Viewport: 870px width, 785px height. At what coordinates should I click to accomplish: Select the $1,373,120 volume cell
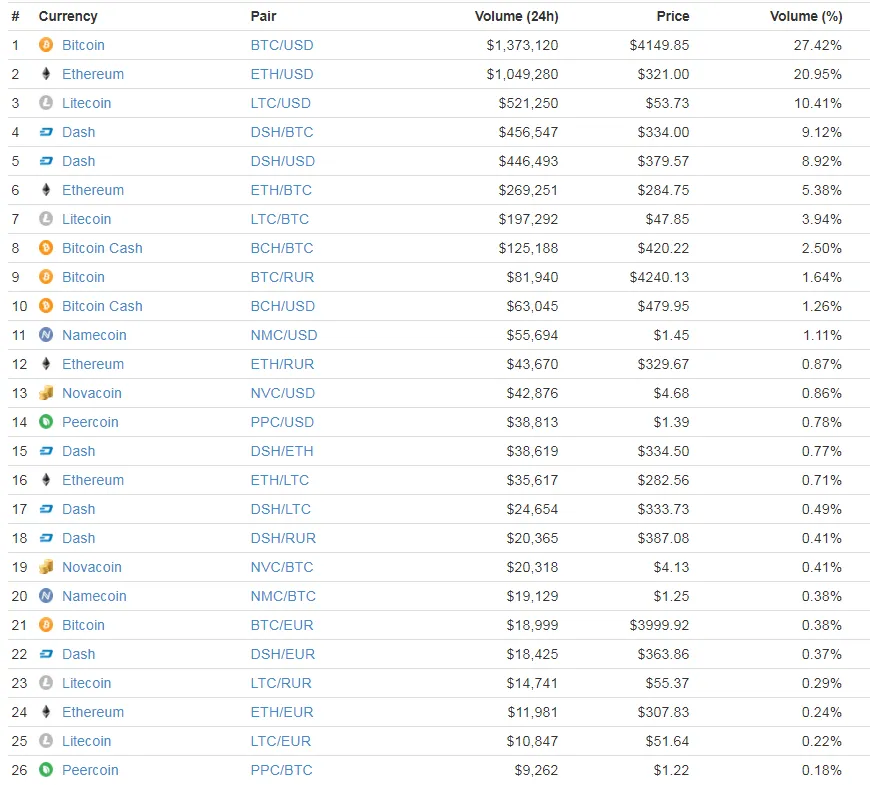523,45
